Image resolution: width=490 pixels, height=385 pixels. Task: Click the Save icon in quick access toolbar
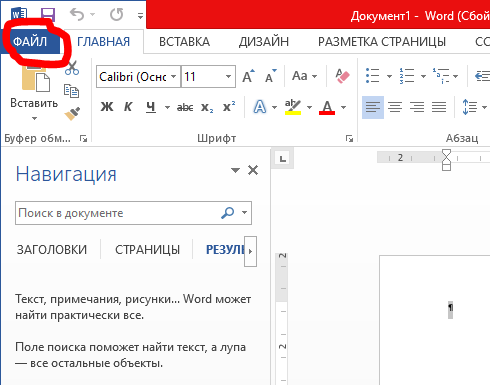[48, 15]
